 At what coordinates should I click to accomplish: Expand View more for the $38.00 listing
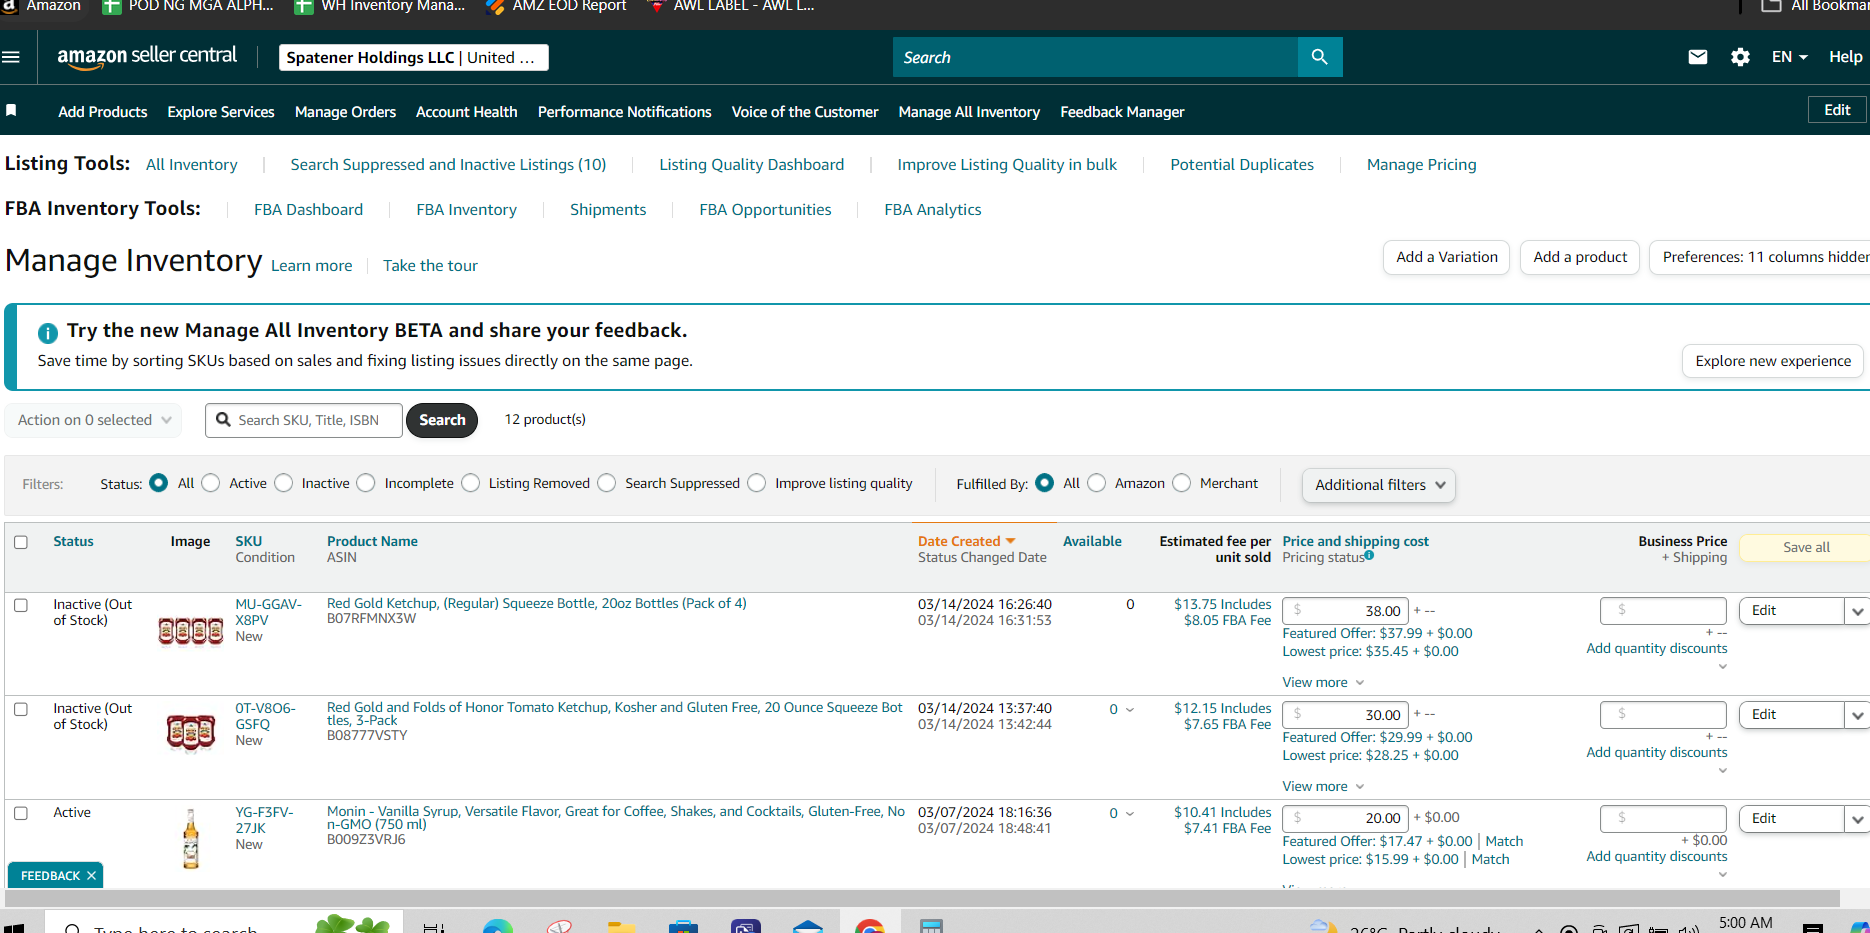(1323, 682)
